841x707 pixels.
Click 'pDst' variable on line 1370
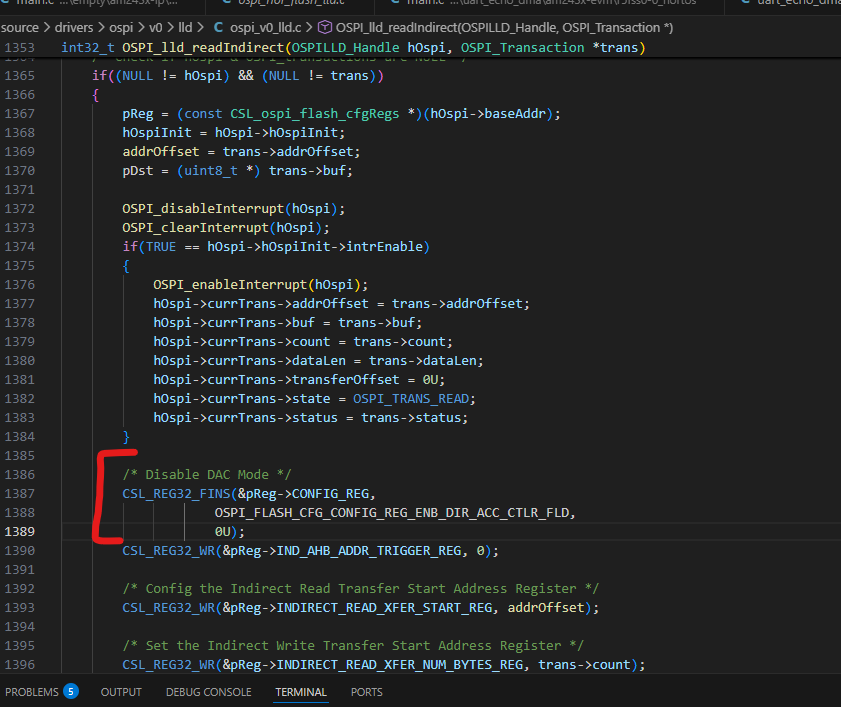(138, 171)
